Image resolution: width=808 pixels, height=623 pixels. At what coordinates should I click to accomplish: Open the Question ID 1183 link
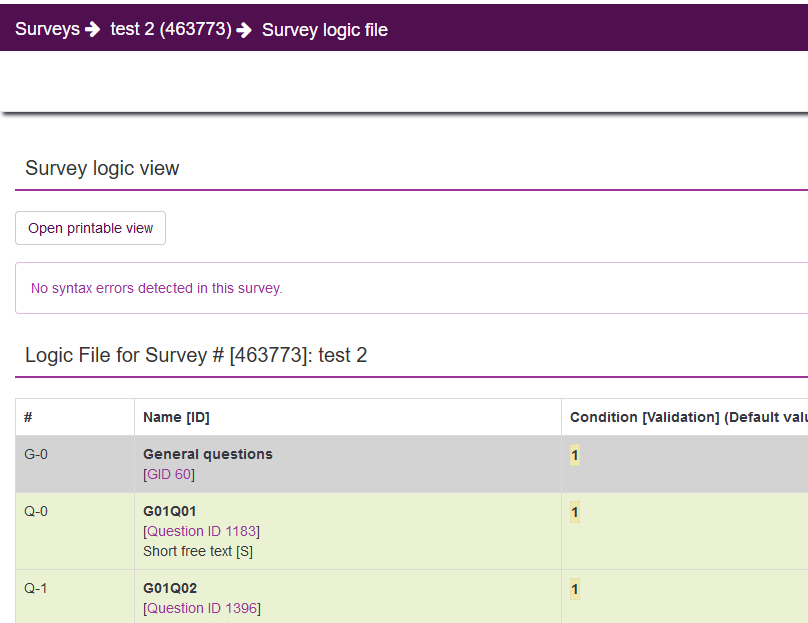click(201, 531)
